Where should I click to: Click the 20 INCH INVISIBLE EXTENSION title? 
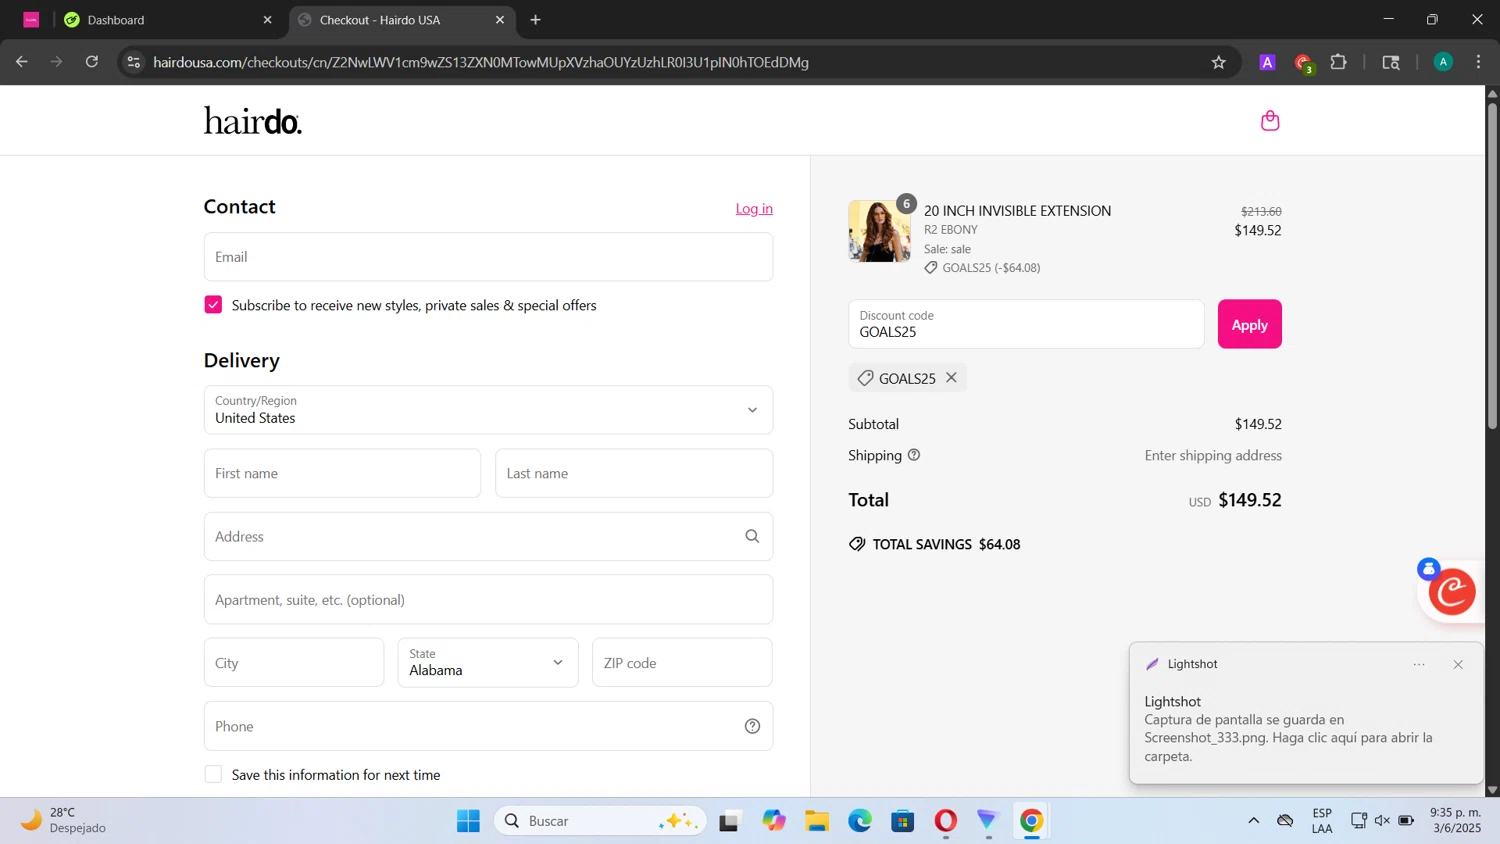coord(1017,211)
